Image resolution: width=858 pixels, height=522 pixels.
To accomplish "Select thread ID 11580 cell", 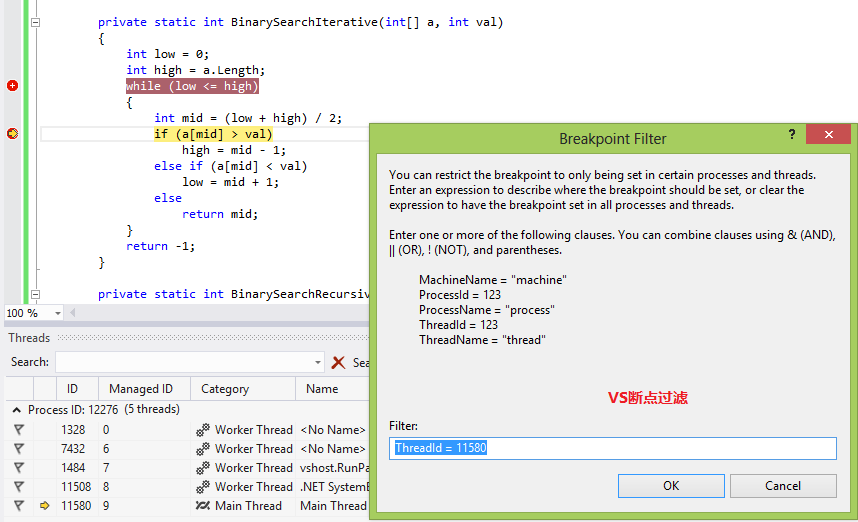I will click(76, 506).
